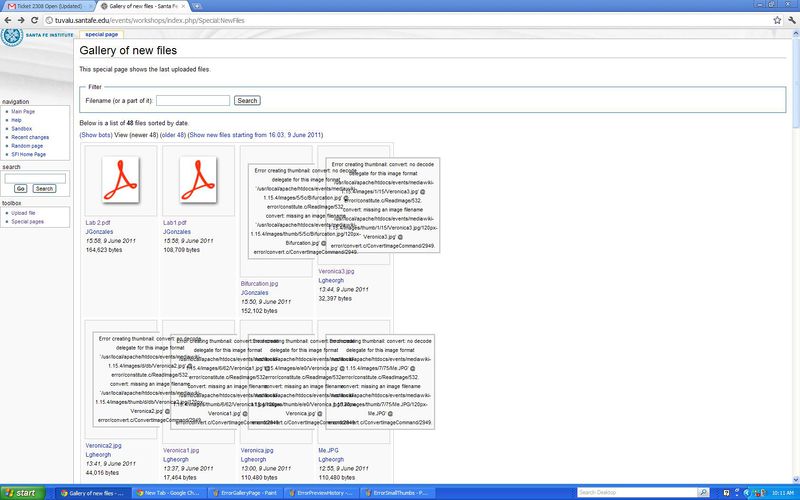
Task: Click the Filename filter text field
Action: 193,101
